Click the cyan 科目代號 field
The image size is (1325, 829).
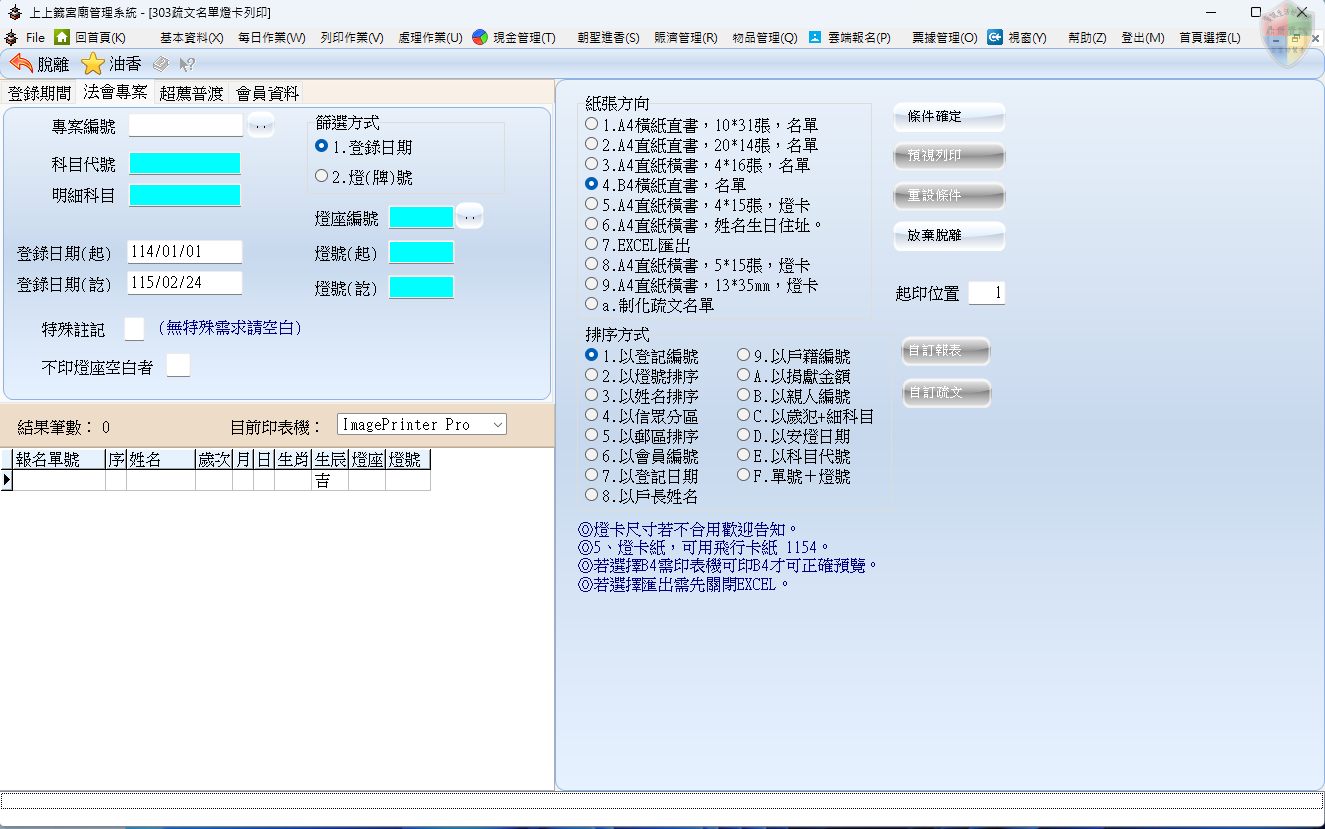[185, 164]
